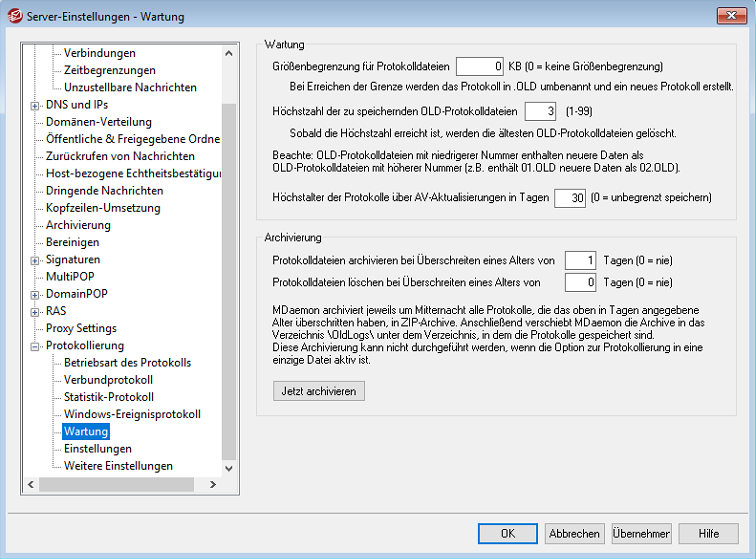Focus the Höchstzahl OLD-Protokolldateien field
756x559 pixels.
tap(539, 111)
